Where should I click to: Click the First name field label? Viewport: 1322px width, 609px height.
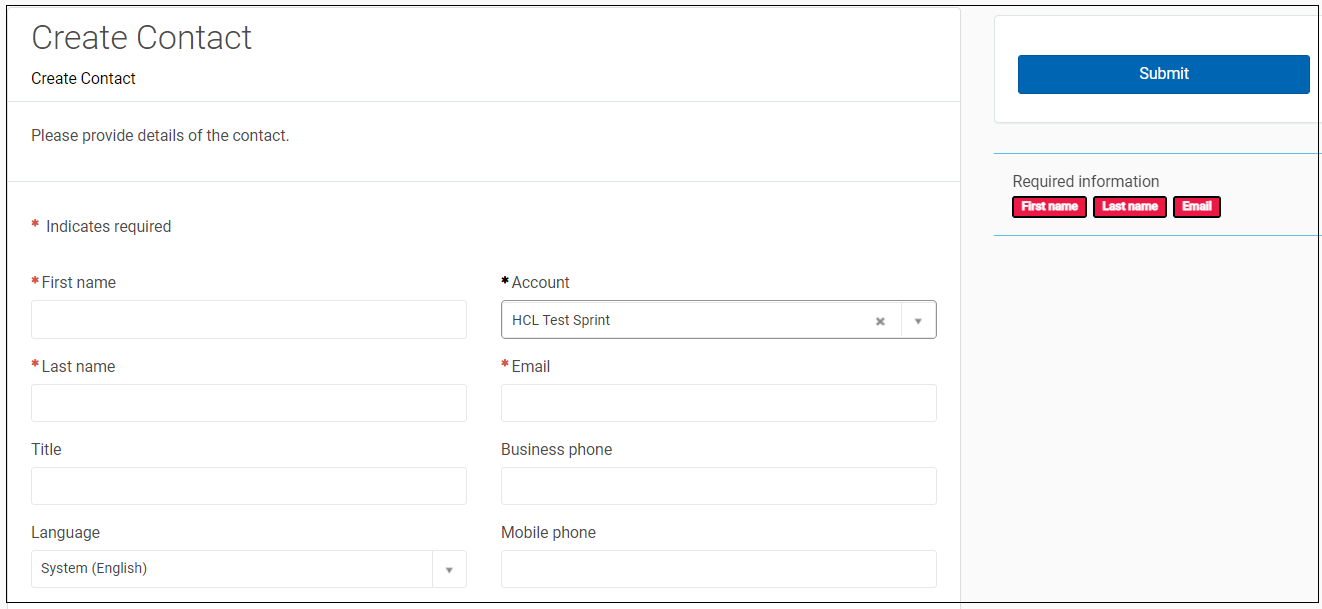tap(78, 283)
